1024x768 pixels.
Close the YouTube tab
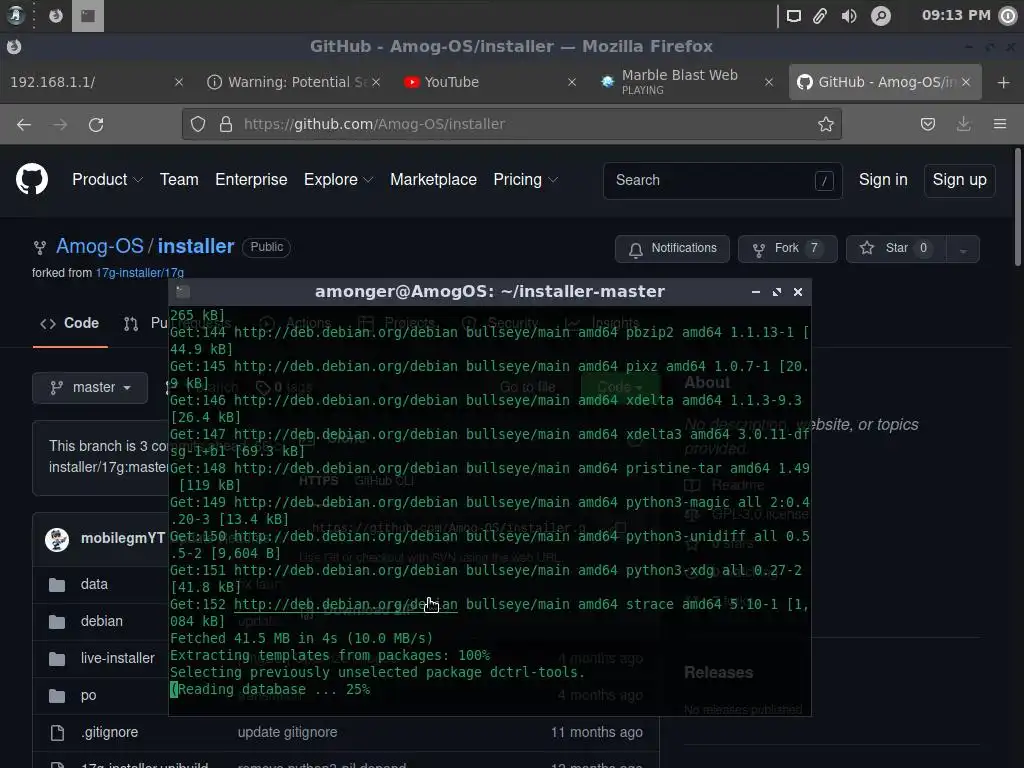point(572,82)
